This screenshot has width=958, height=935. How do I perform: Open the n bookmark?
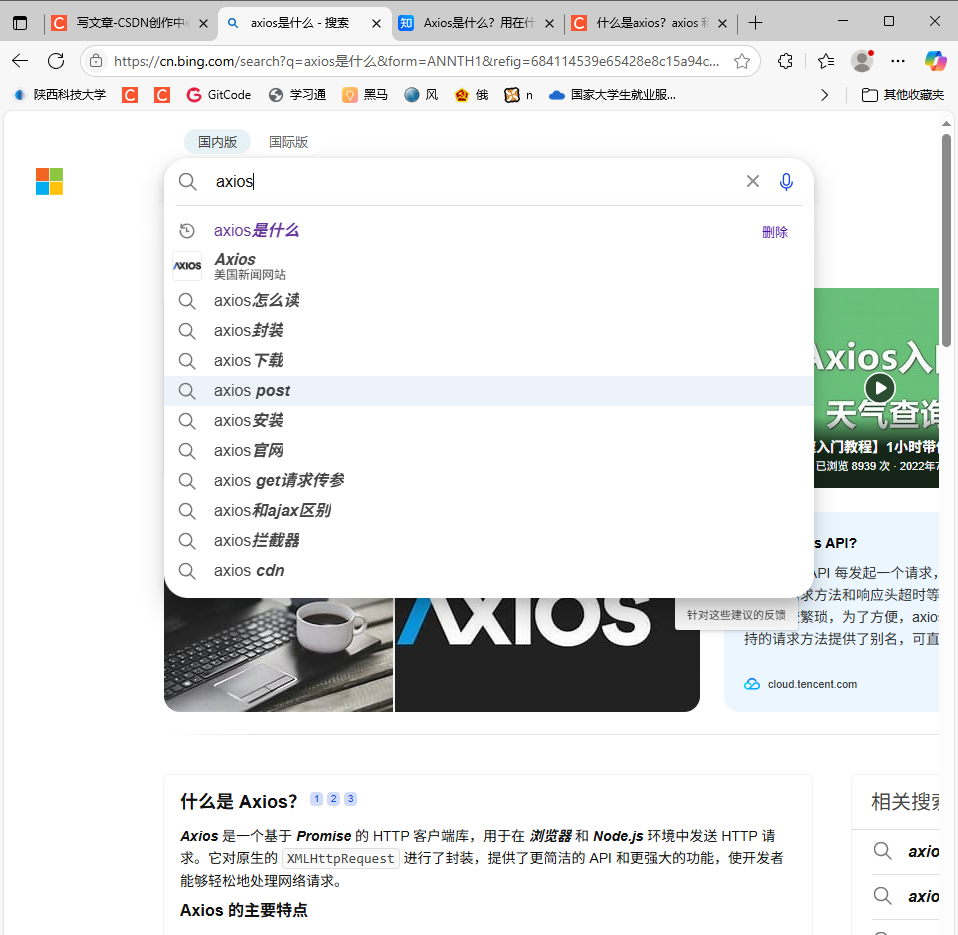518,95
